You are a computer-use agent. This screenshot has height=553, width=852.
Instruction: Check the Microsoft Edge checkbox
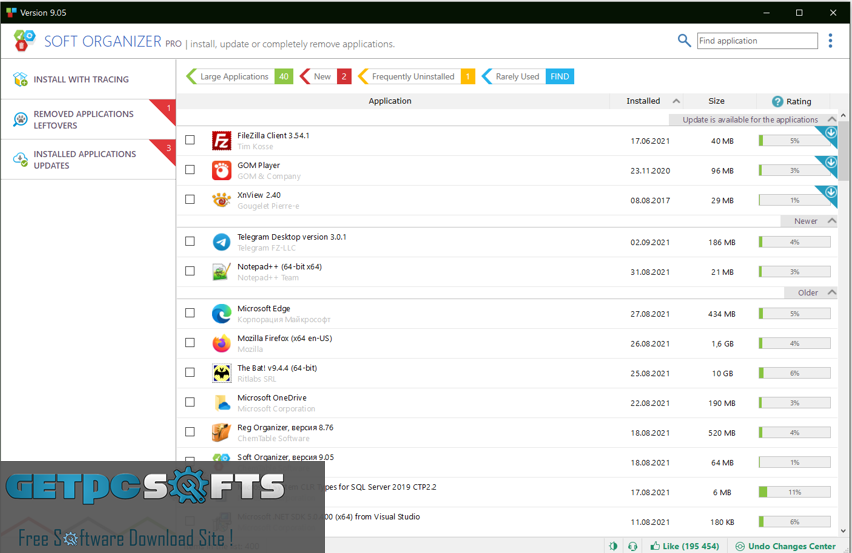(x=190, y=313)
